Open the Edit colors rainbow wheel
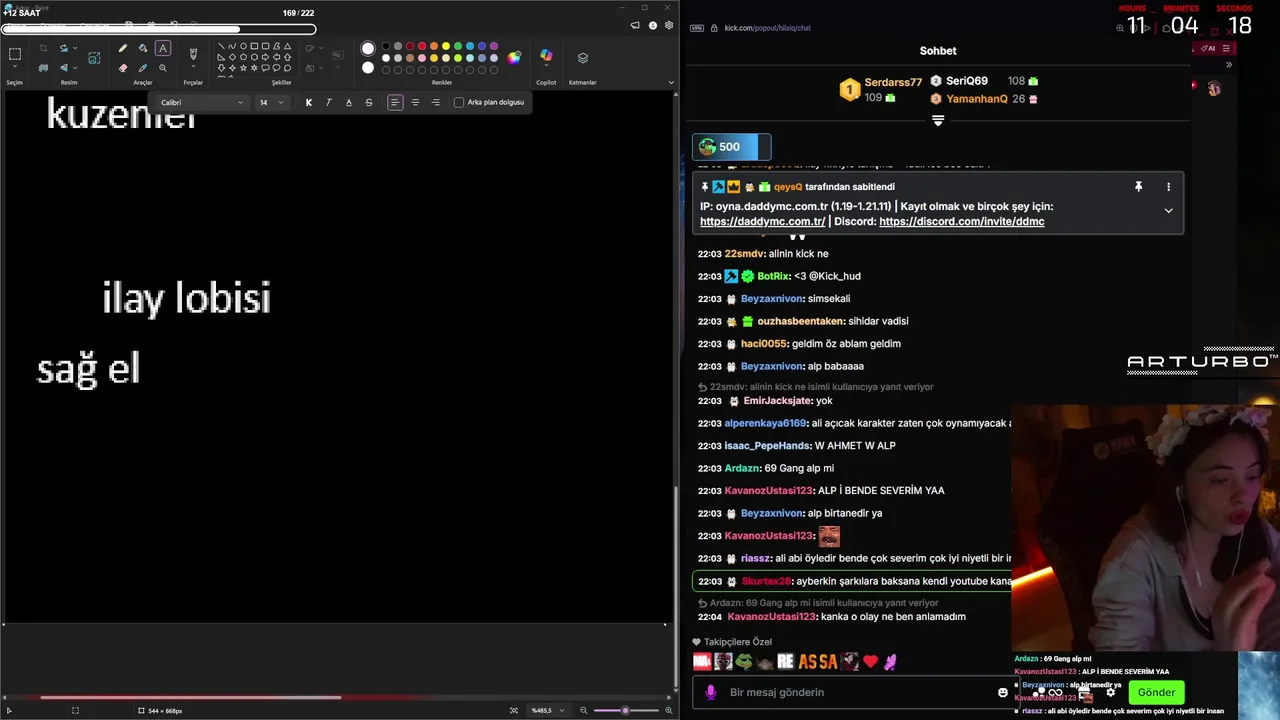Viewport: 1280px width, 720px height. click(x=514, y=58)
